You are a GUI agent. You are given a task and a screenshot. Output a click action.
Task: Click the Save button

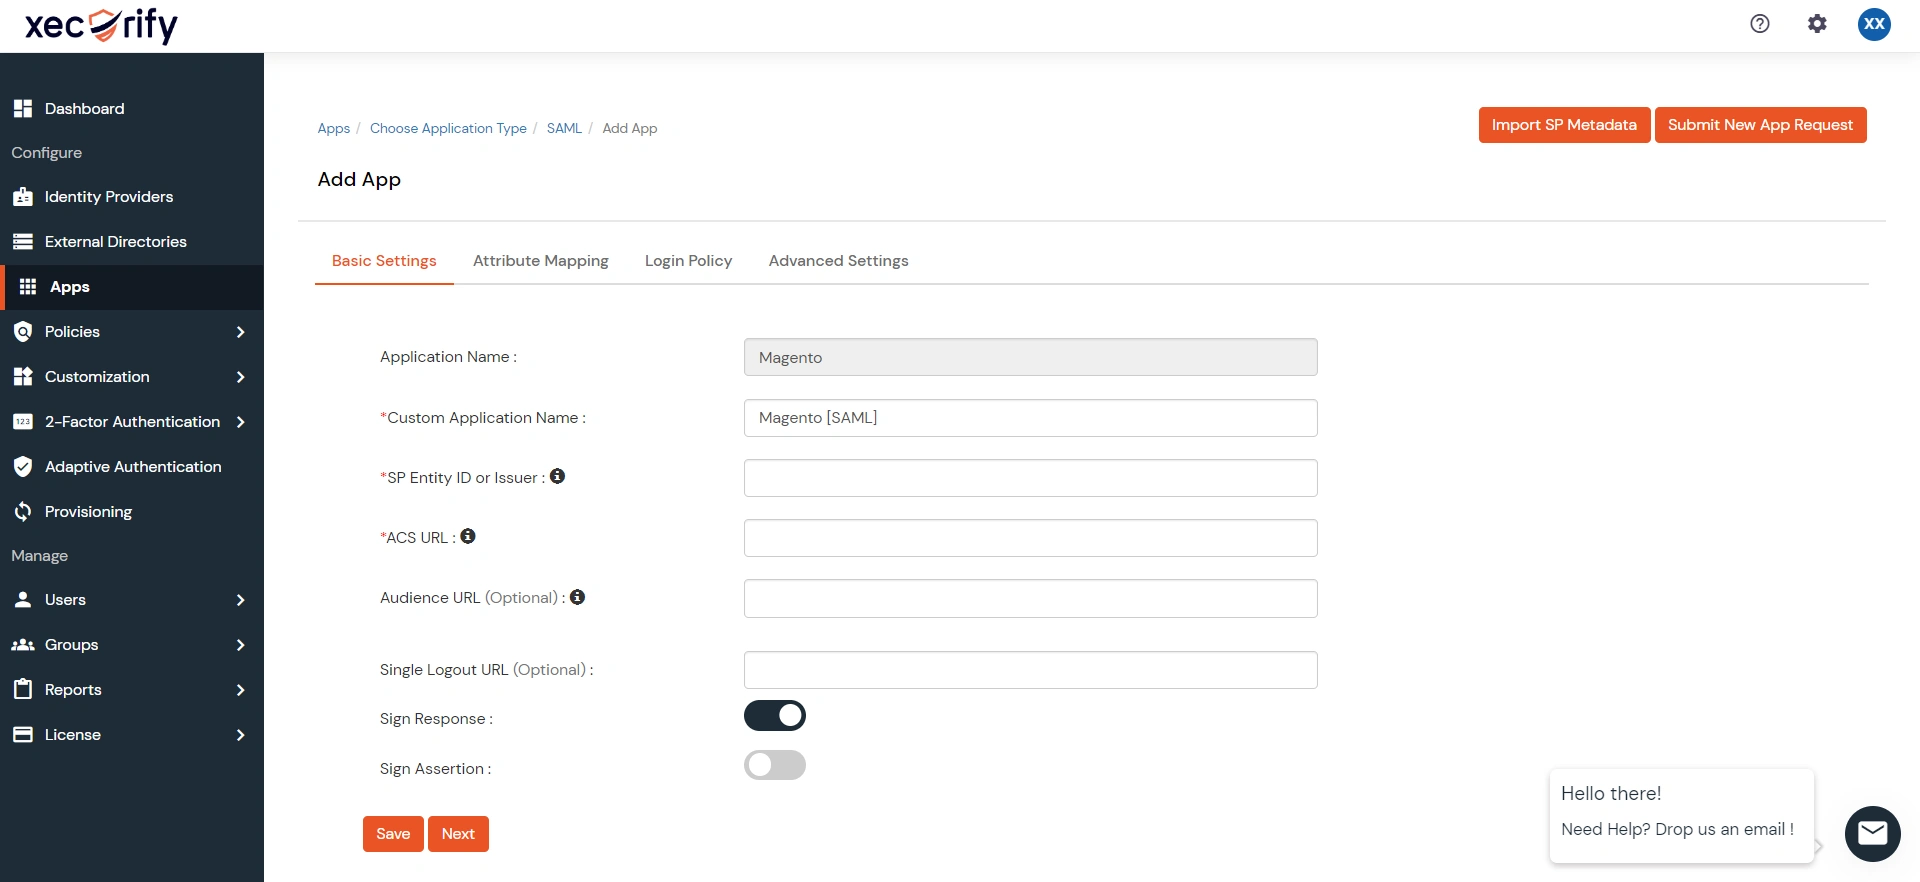(x=393, y=834)
